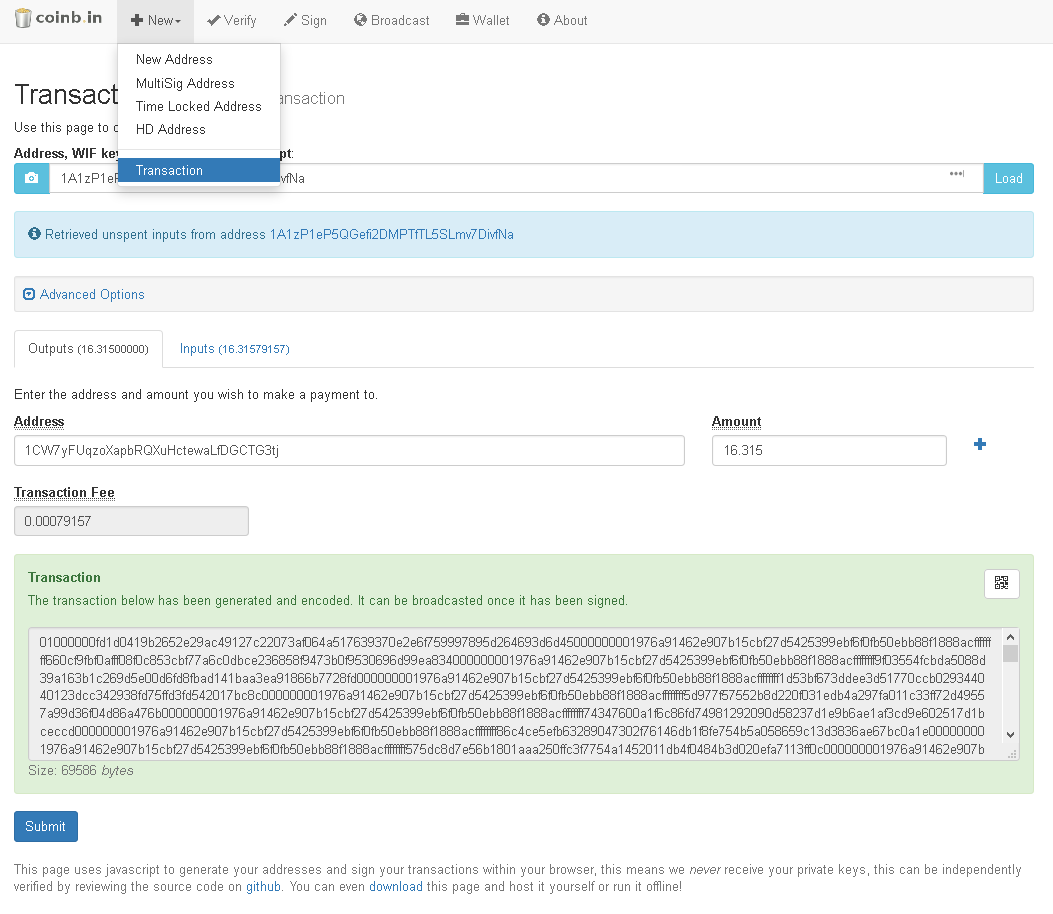Viewport: 1053px width, 914px height.
Task: Open the Sign page
Action: (x=305, y=21)
